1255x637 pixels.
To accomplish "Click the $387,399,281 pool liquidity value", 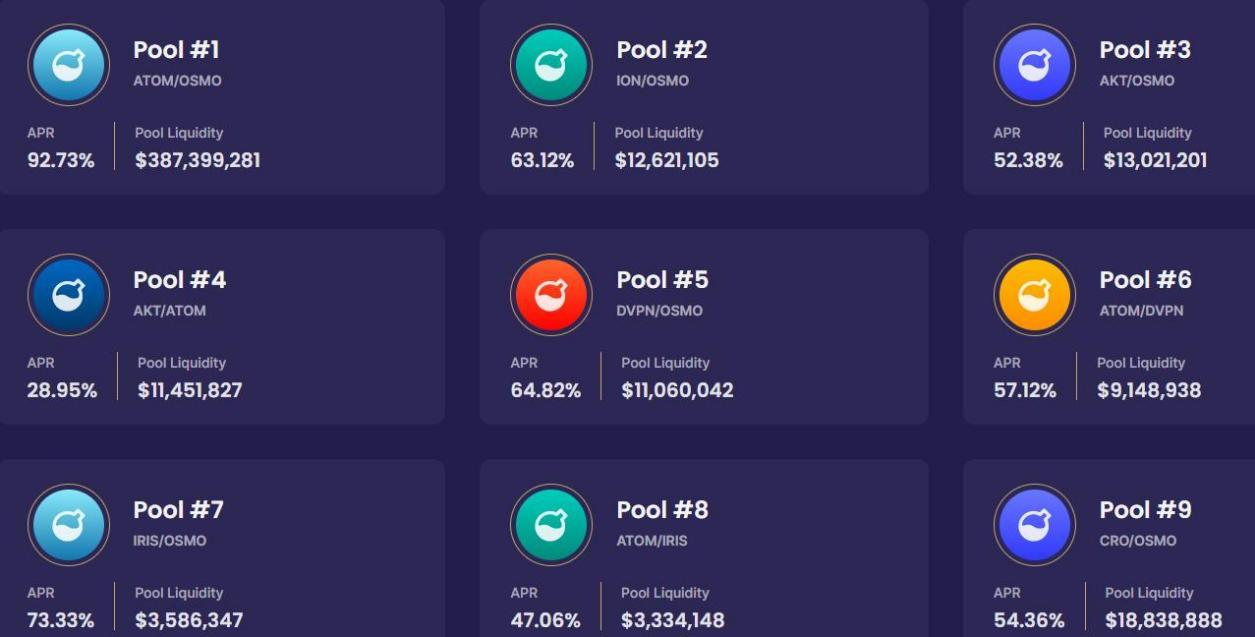I will coord(198,160).
